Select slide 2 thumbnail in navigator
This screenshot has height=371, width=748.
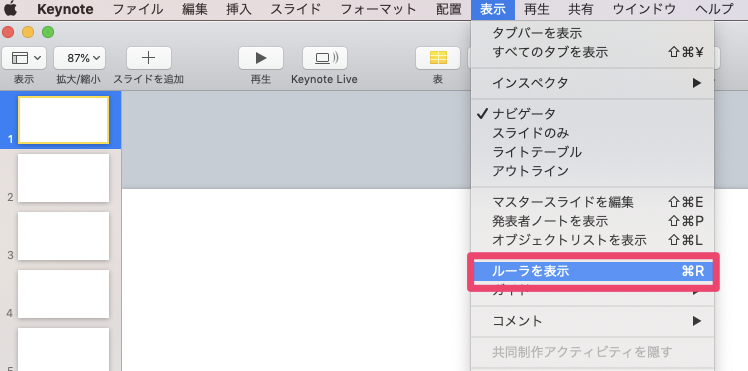63,178
